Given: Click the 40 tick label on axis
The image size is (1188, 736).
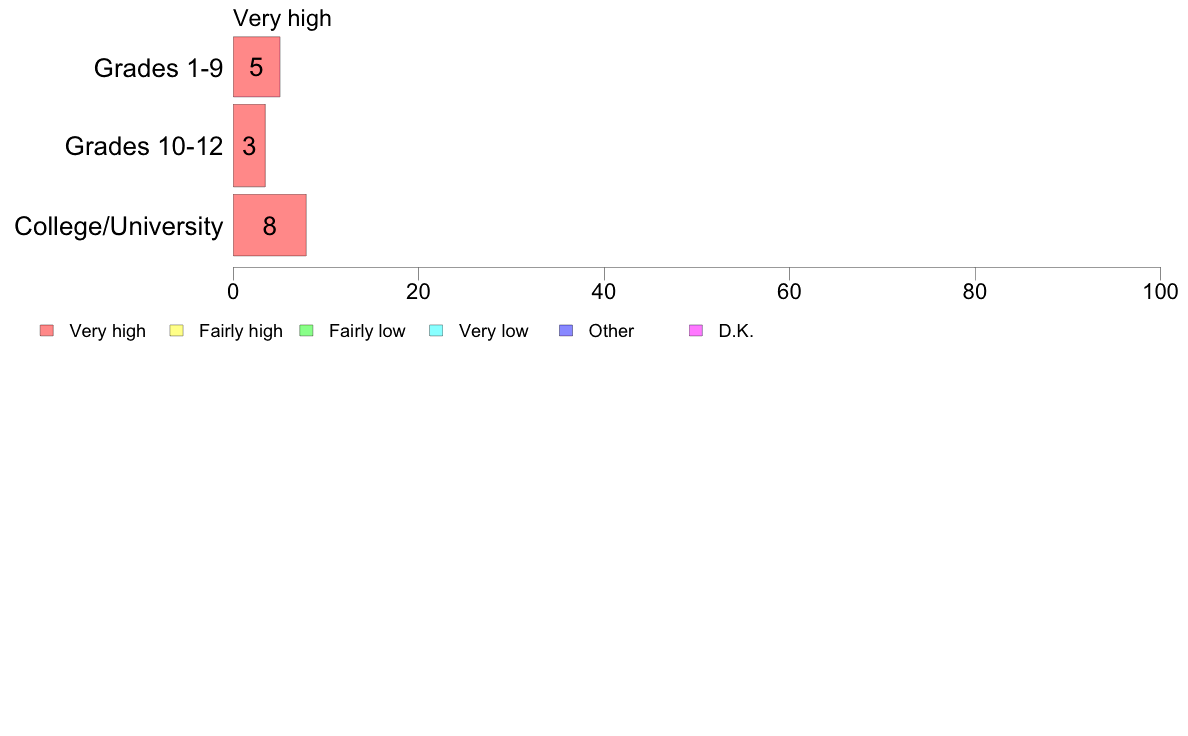Looking at the screenshot, I should (x=604, y=292).
